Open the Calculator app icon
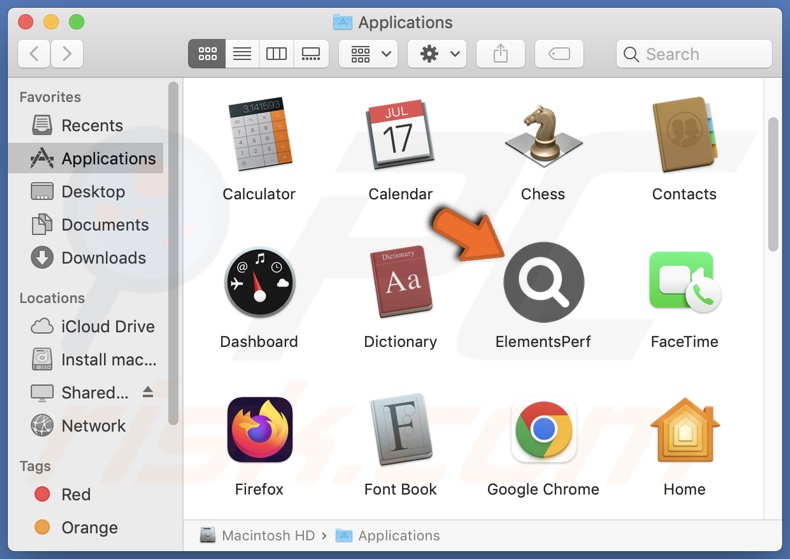 tap(260, 134)
